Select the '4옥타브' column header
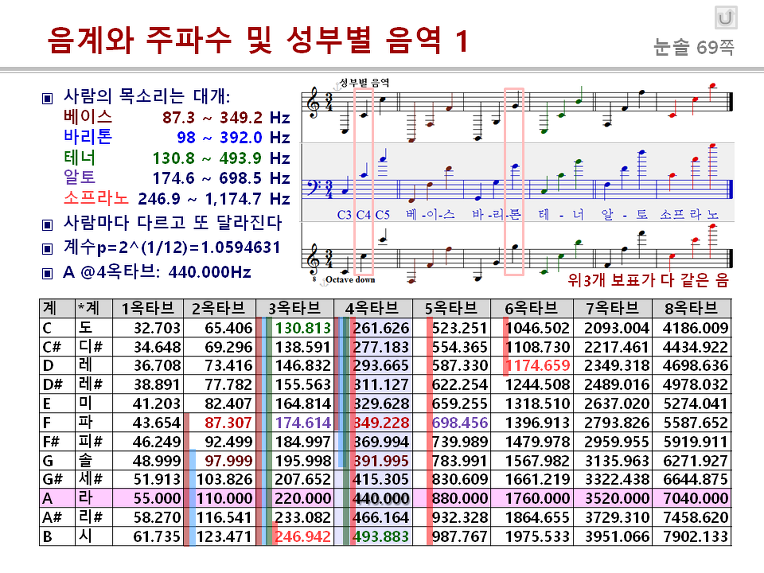Screen dimensions: 764x573 tap(372, 308)
